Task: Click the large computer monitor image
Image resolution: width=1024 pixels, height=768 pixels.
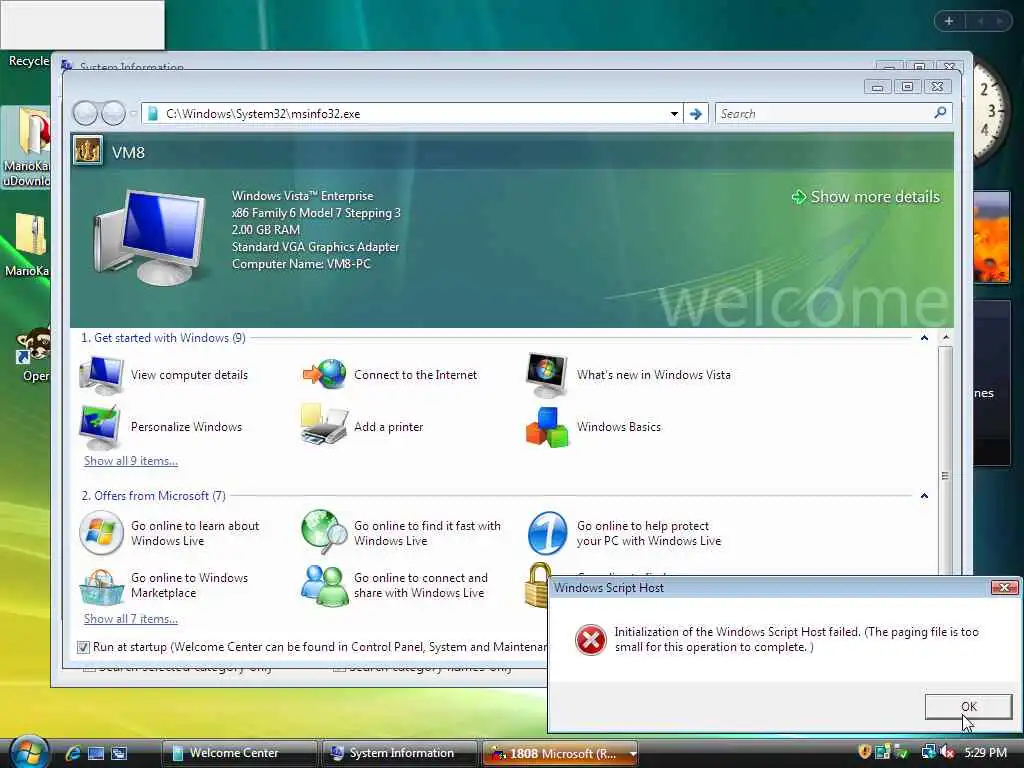Action: coord(152,238)
